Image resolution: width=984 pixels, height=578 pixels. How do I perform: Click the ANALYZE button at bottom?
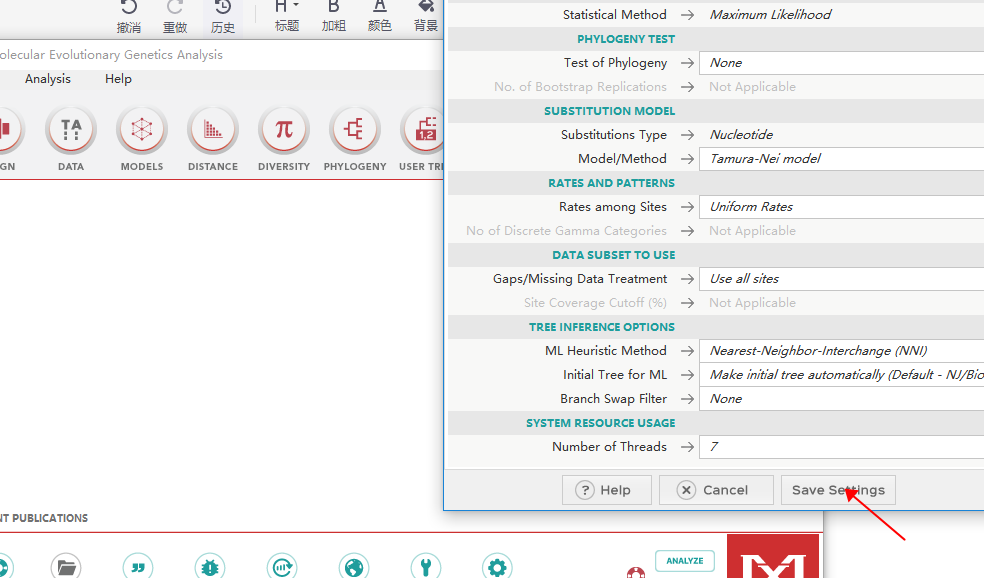tap(685, 561)
